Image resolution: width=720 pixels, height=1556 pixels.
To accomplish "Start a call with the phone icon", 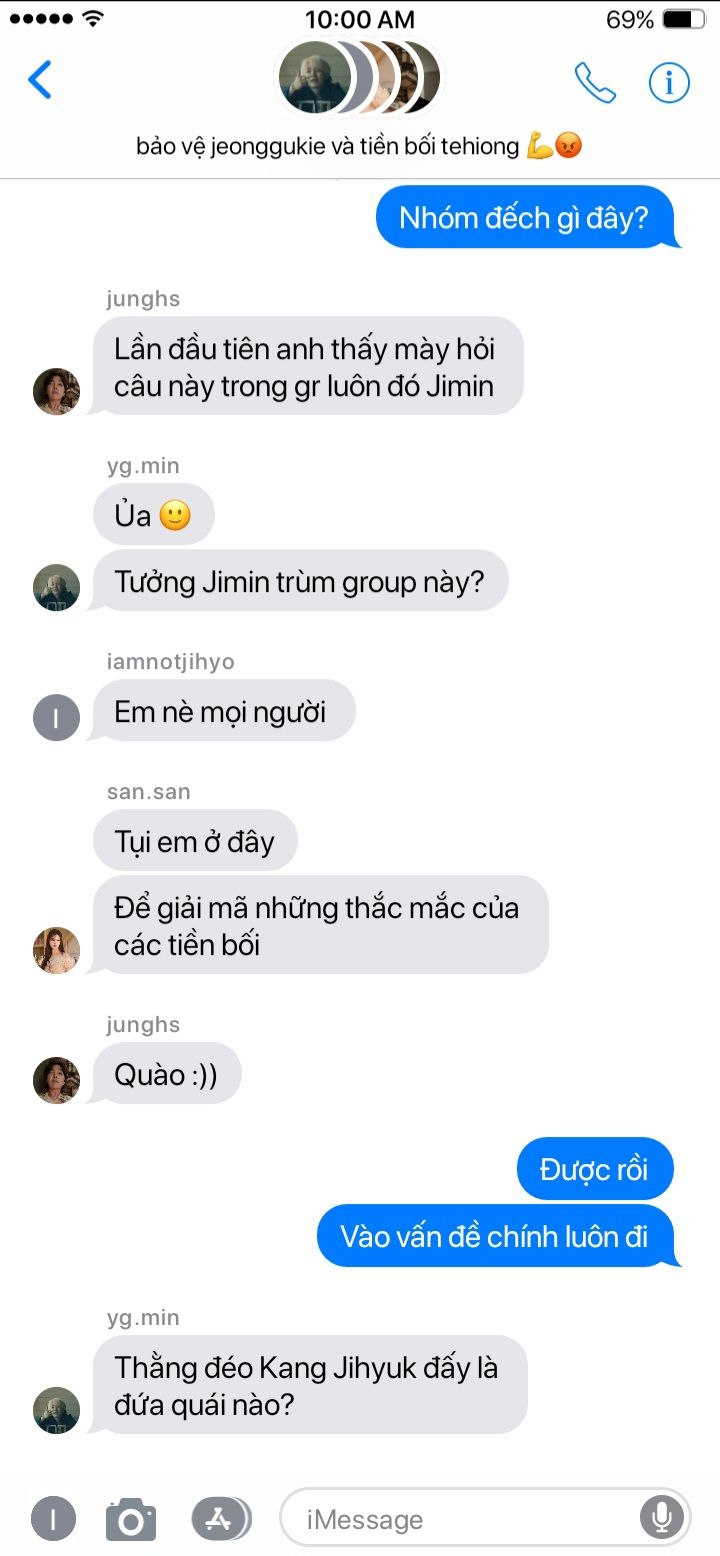I will tap(595, 83).
